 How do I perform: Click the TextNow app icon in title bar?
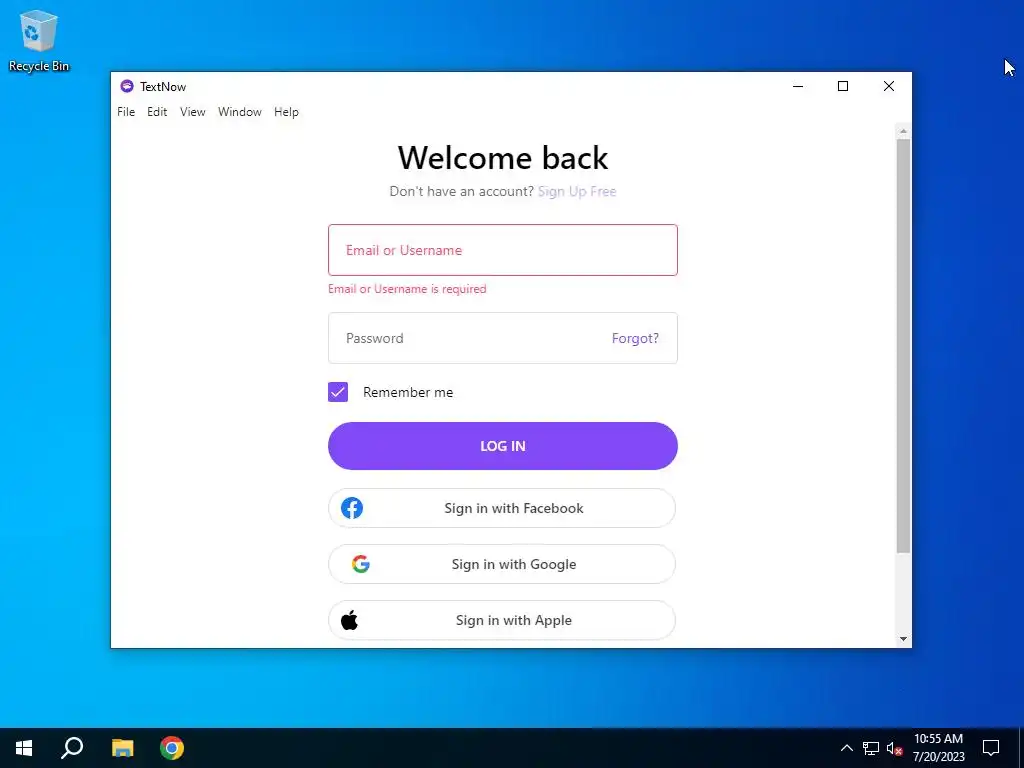[127, 86]
